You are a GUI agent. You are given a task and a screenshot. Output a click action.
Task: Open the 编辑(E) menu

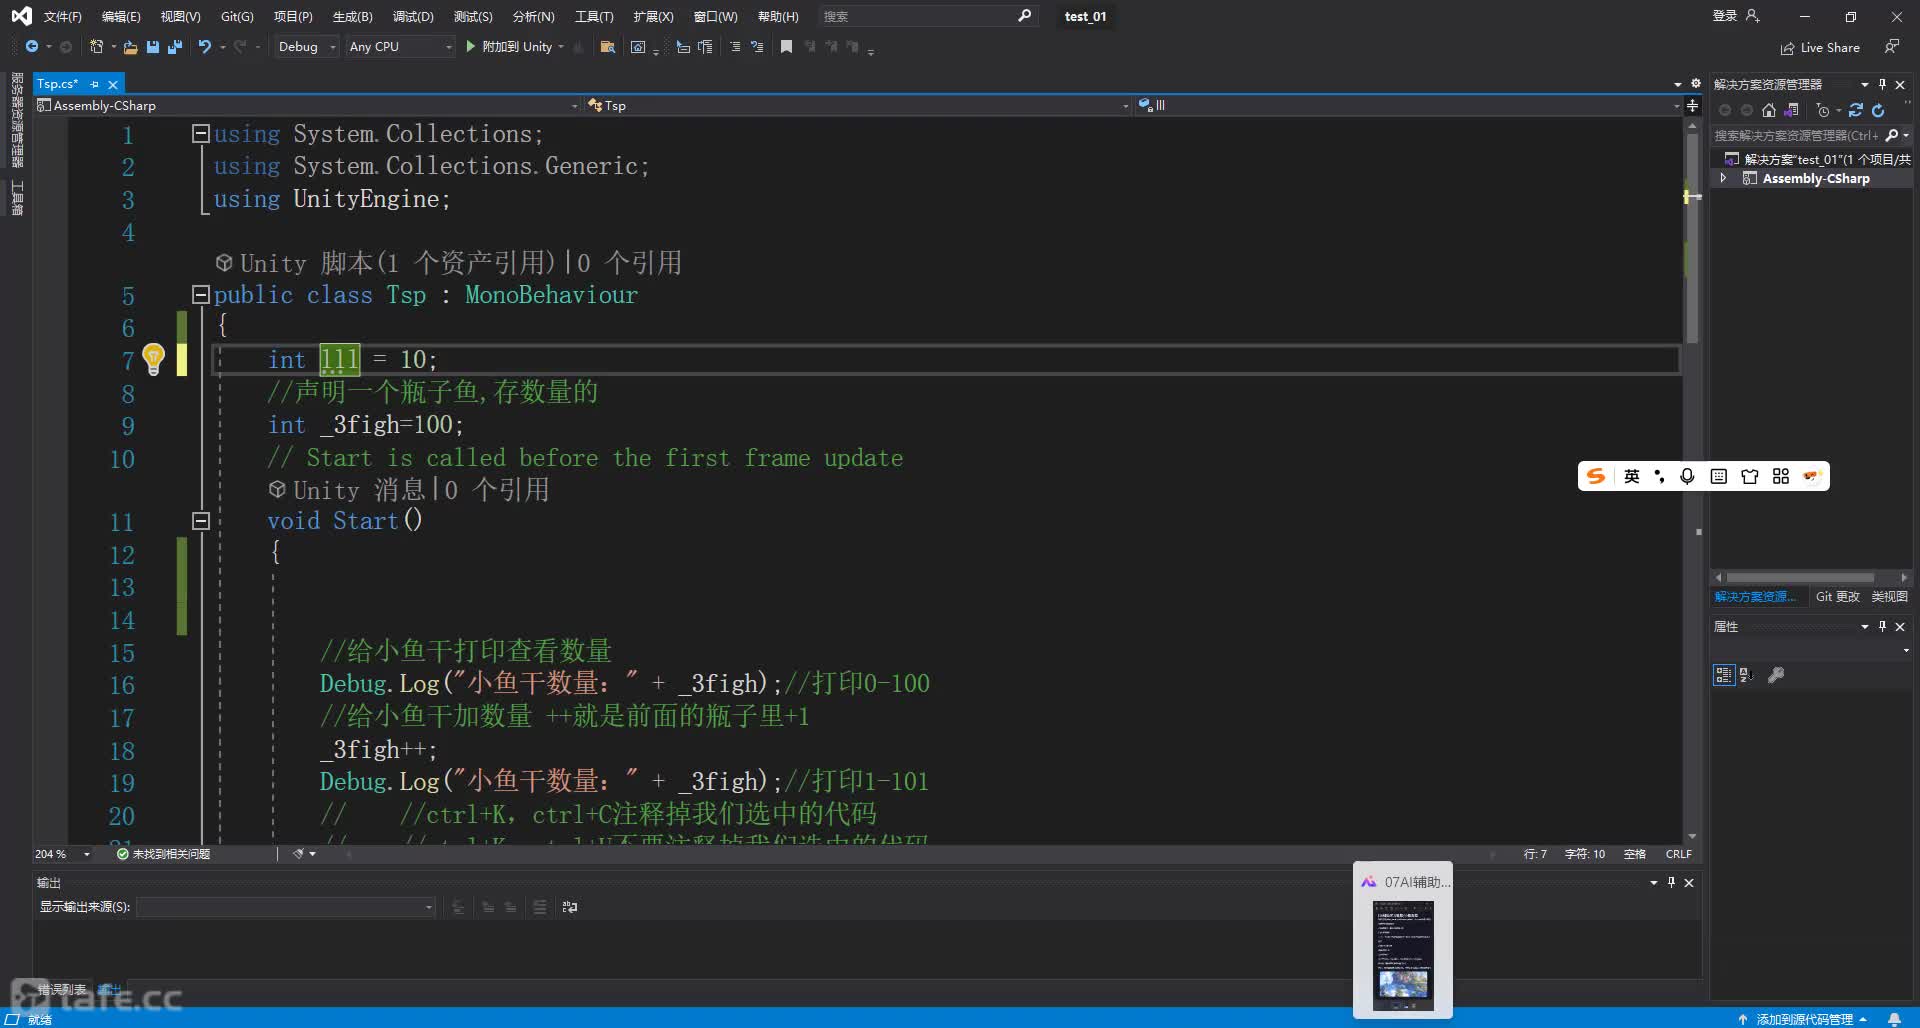(x=121, y=17)
